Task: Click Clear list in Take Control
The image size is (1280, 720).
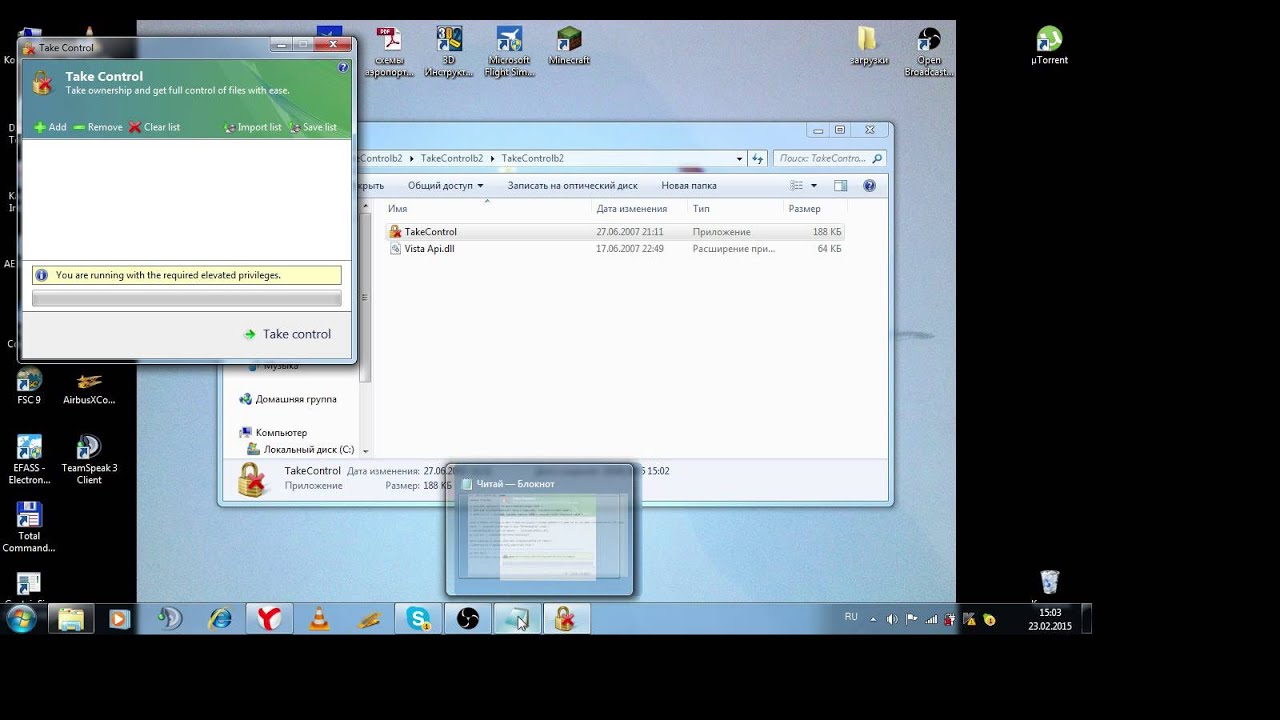Action: (155, 127)
